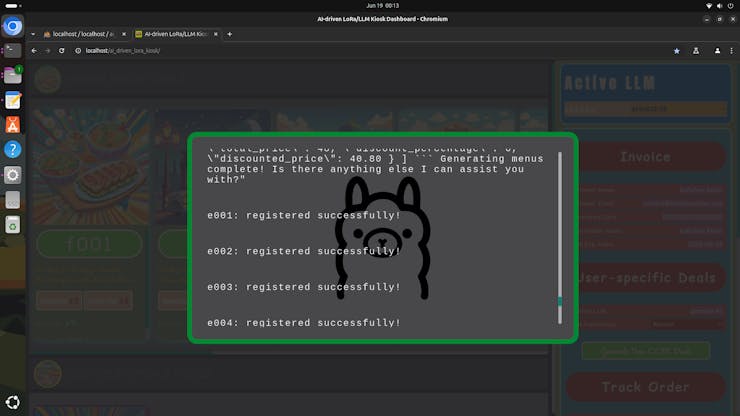Select the f001 menu item button
740x416 pixels.
click(89, 244)
